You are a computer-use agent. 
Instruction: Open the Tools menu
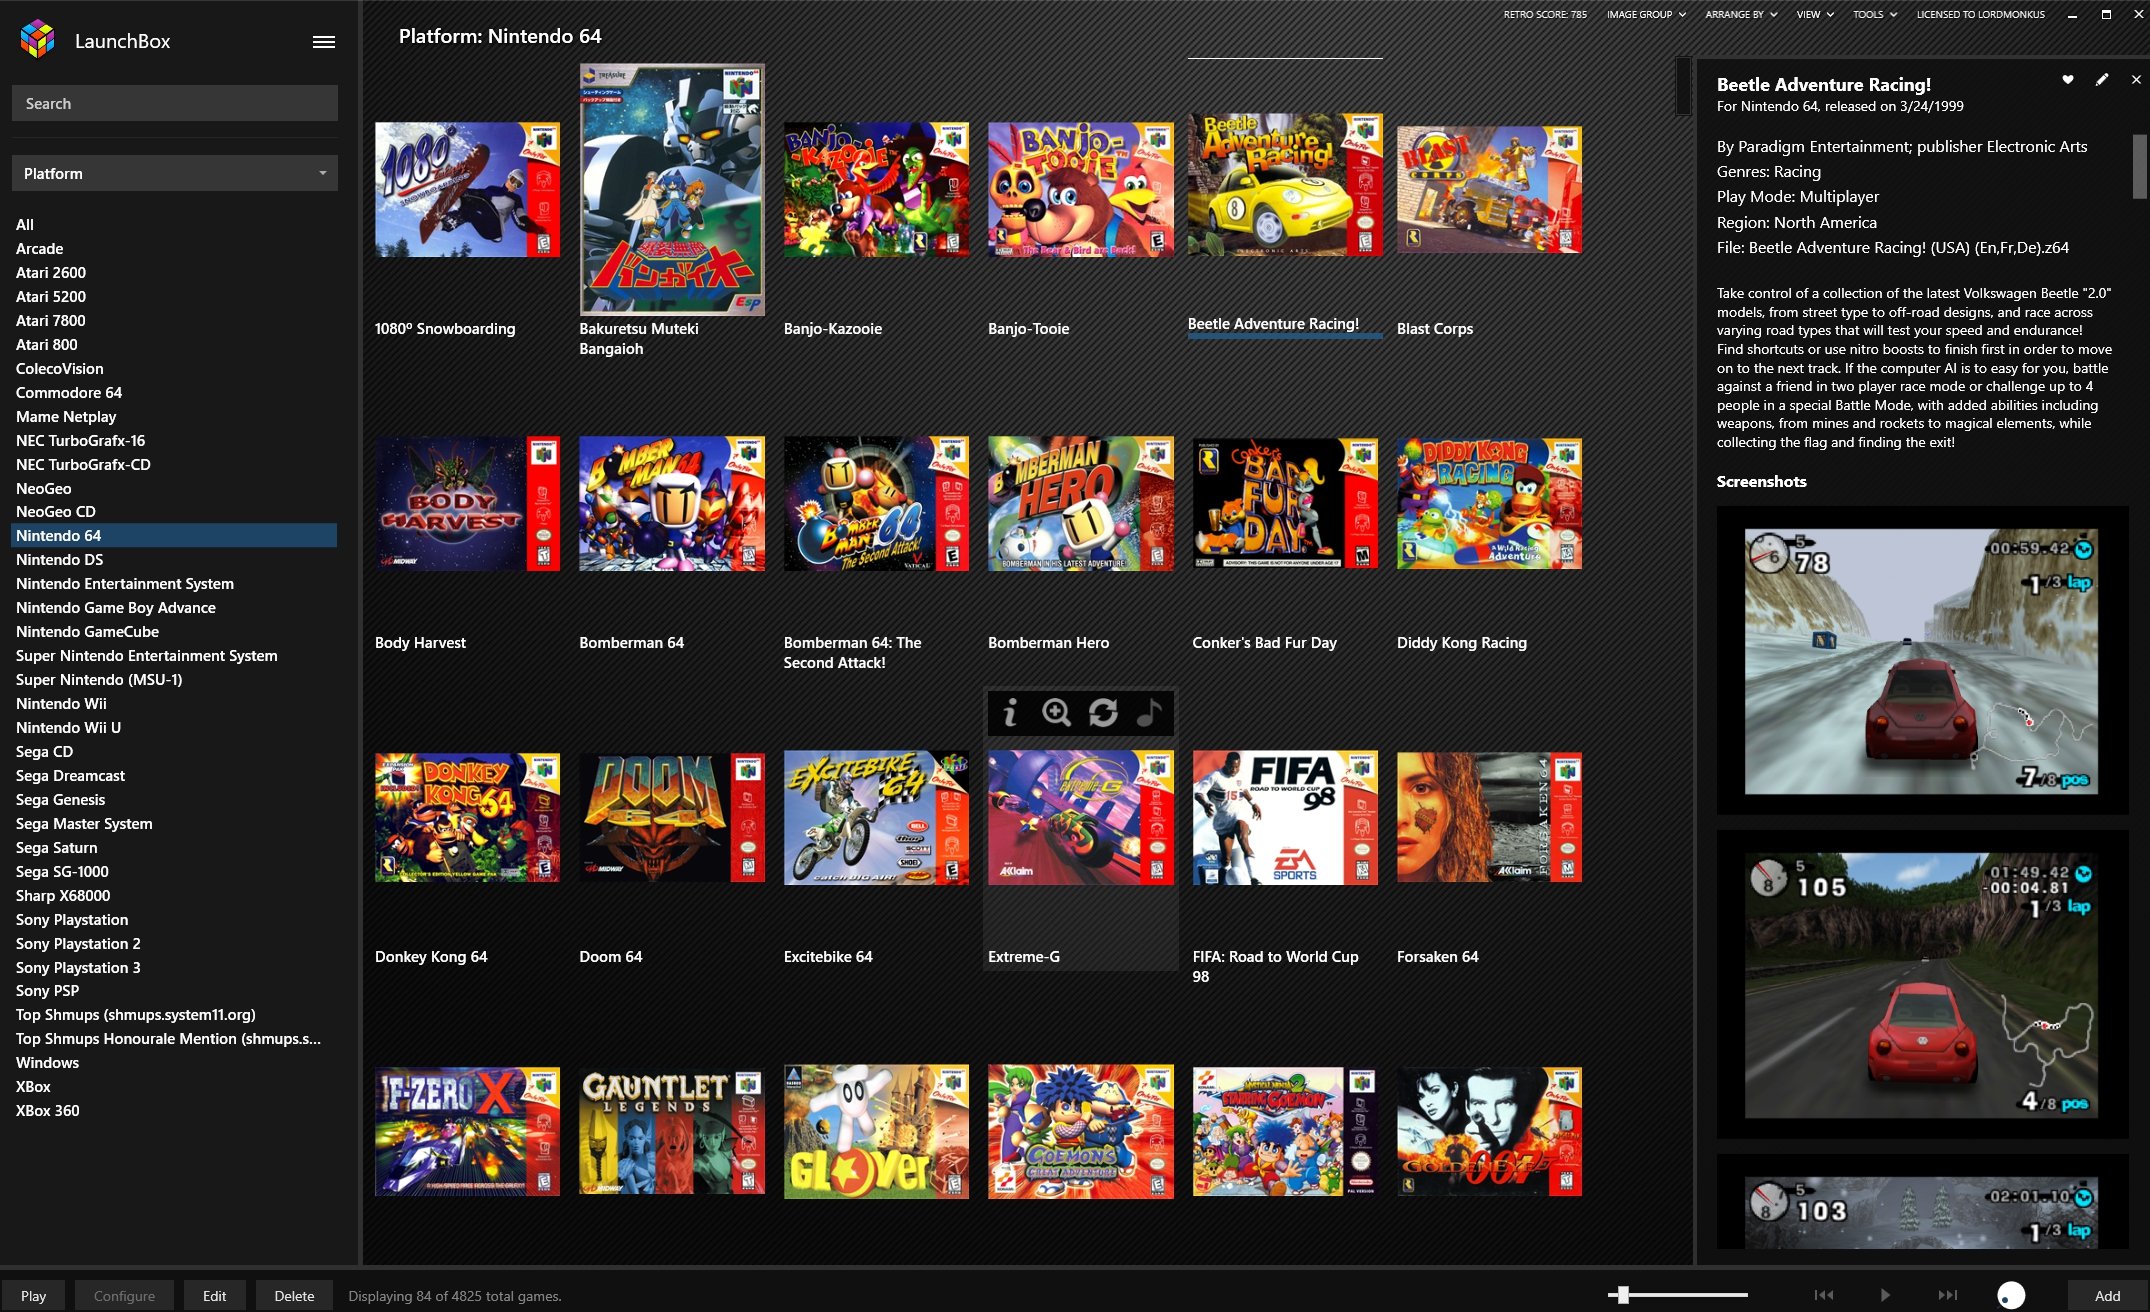pos(1875,14)
